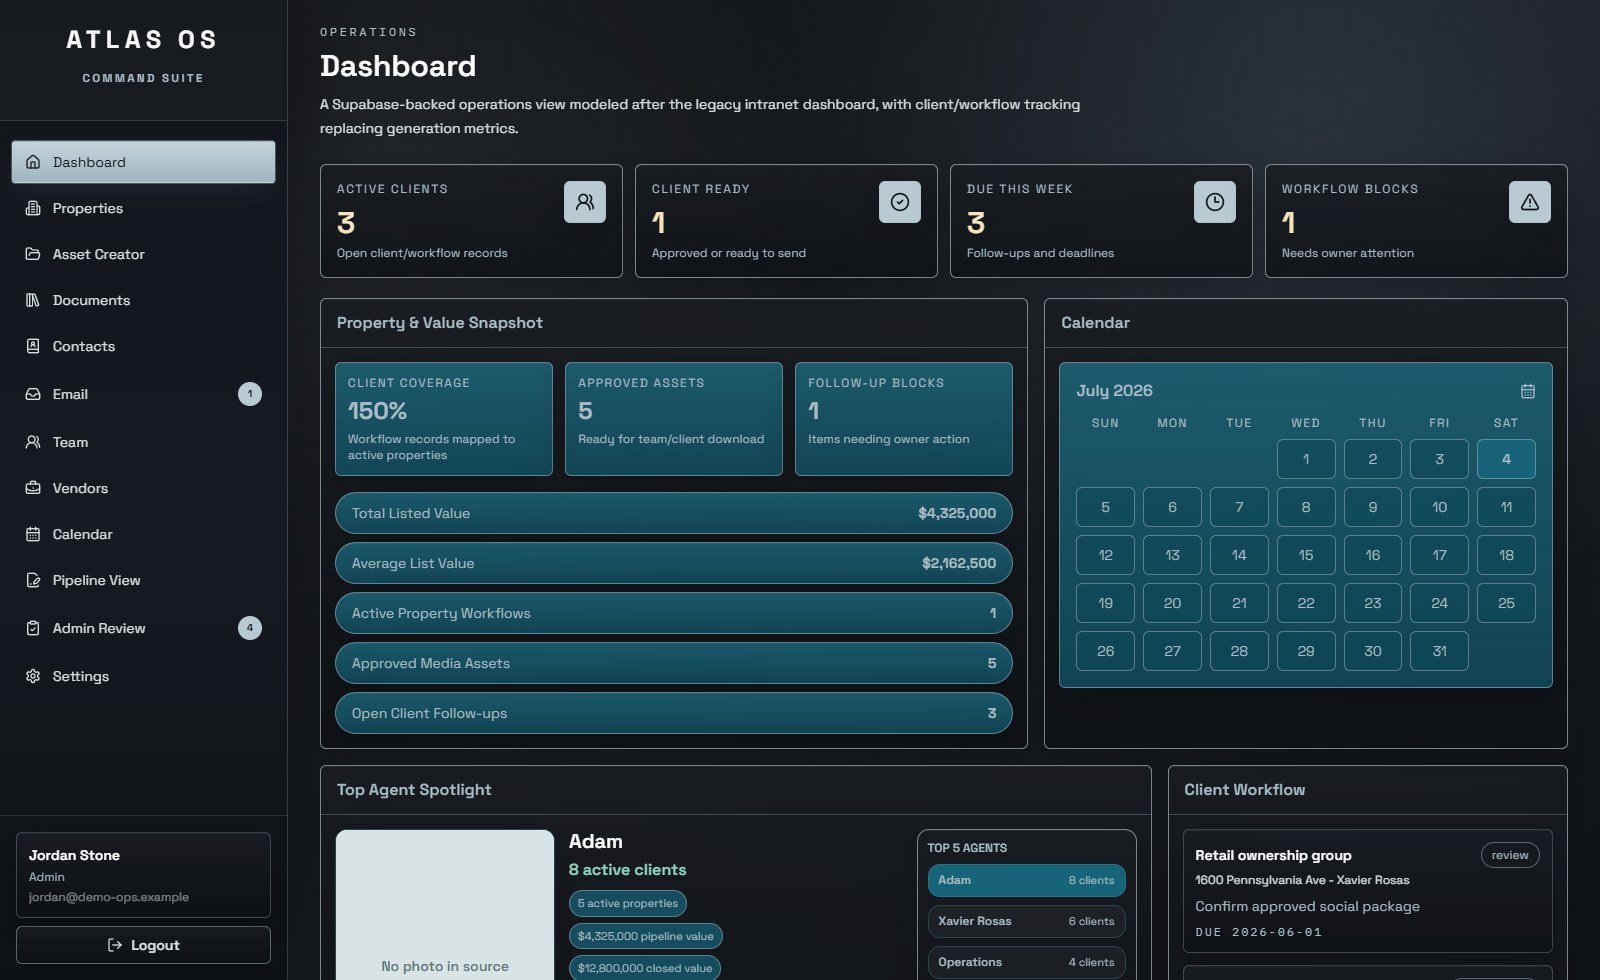
Task: Select July 1 on the calendar
Action: (x=1306, y=459)
